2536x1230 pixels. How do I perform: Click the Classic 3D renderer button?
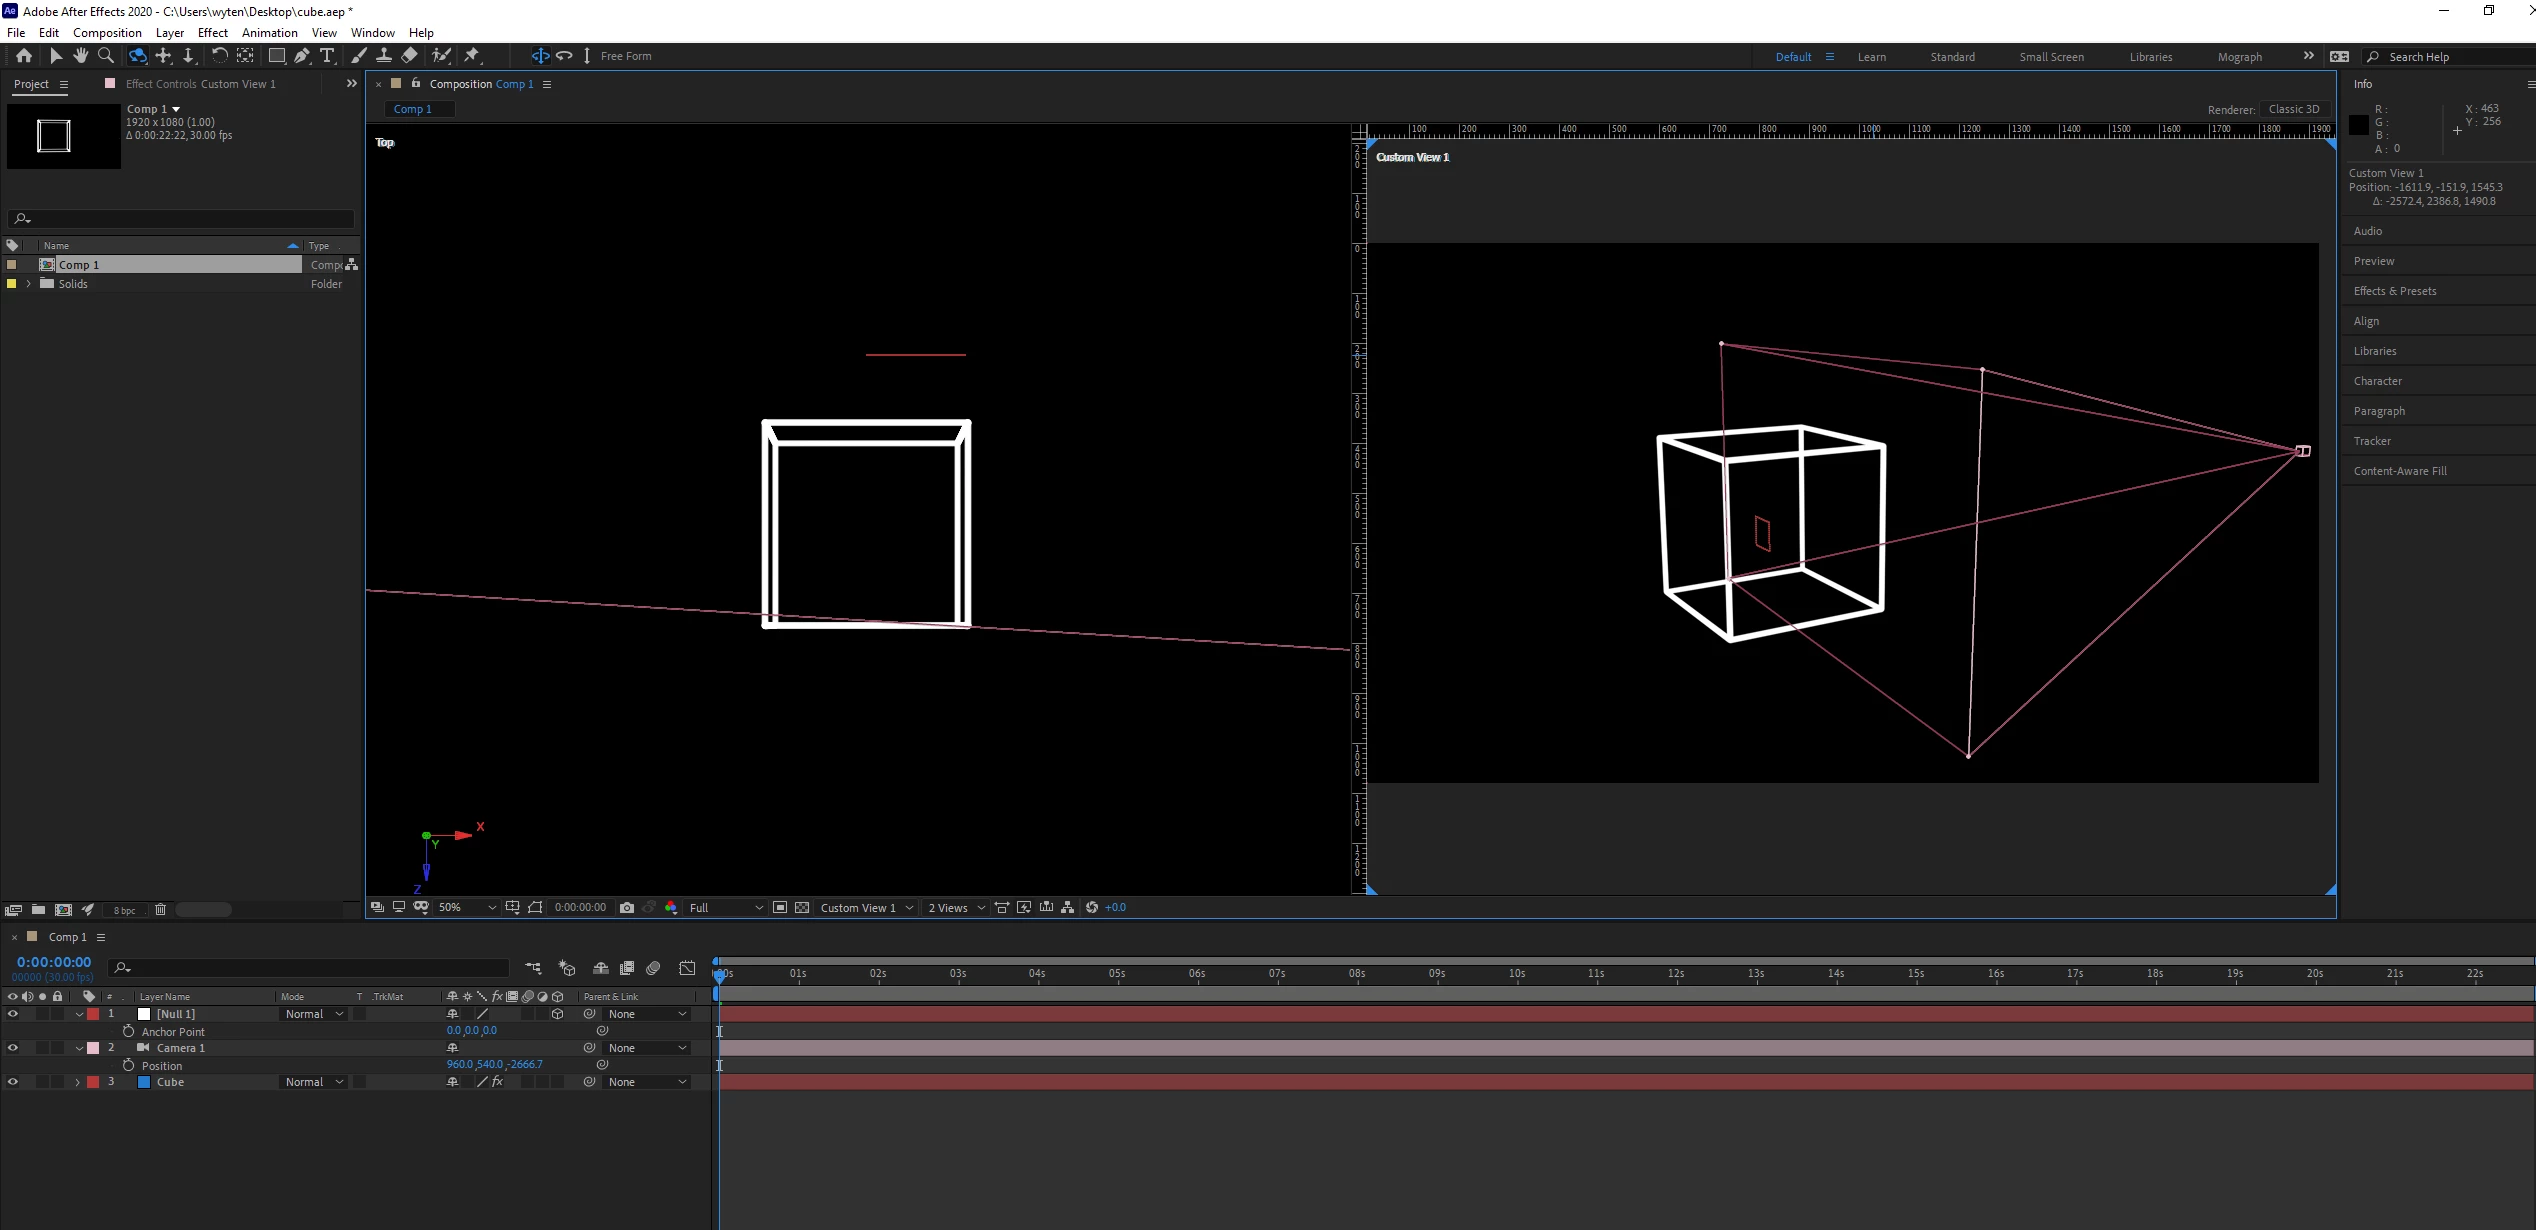(x=2293, y=109)
